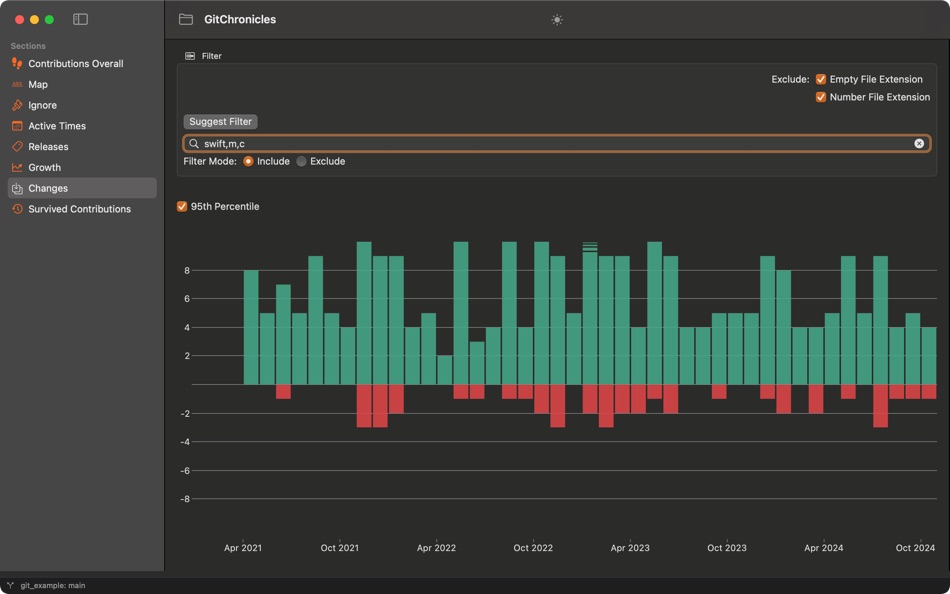Click the Changes sidebar icon
The width and height of the screenshot is (950, 594).
(x=17, y=188)
